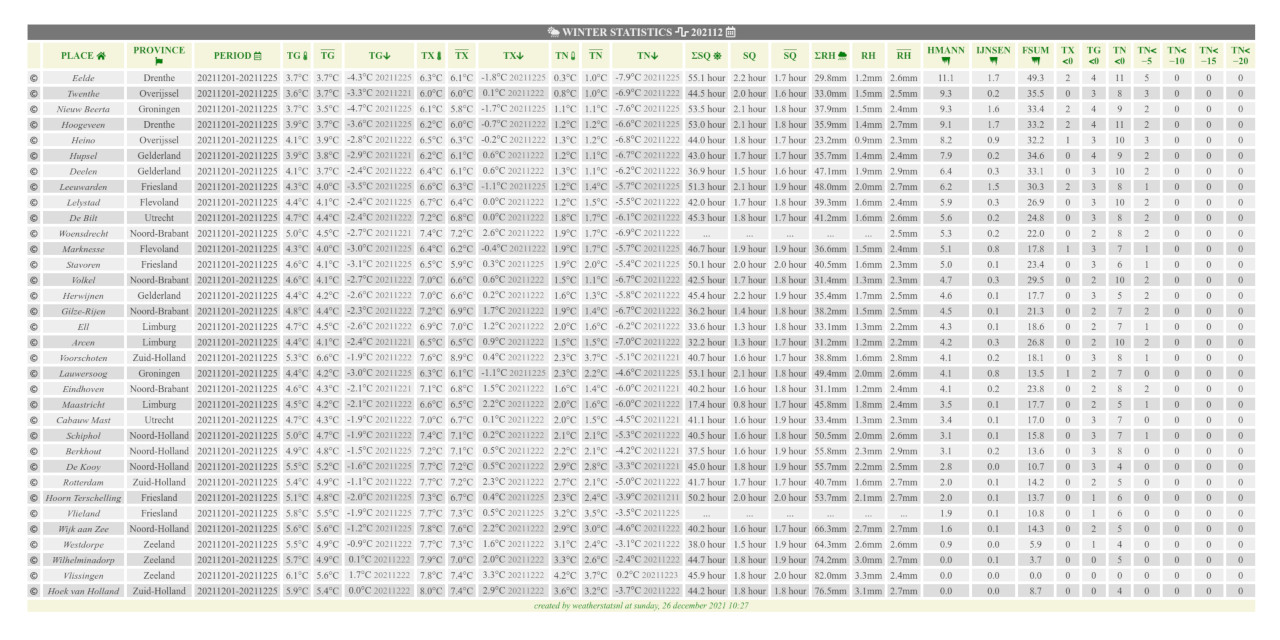Open the Maastricht station link
1280x640 pixels.
click(x=83, y=404)
